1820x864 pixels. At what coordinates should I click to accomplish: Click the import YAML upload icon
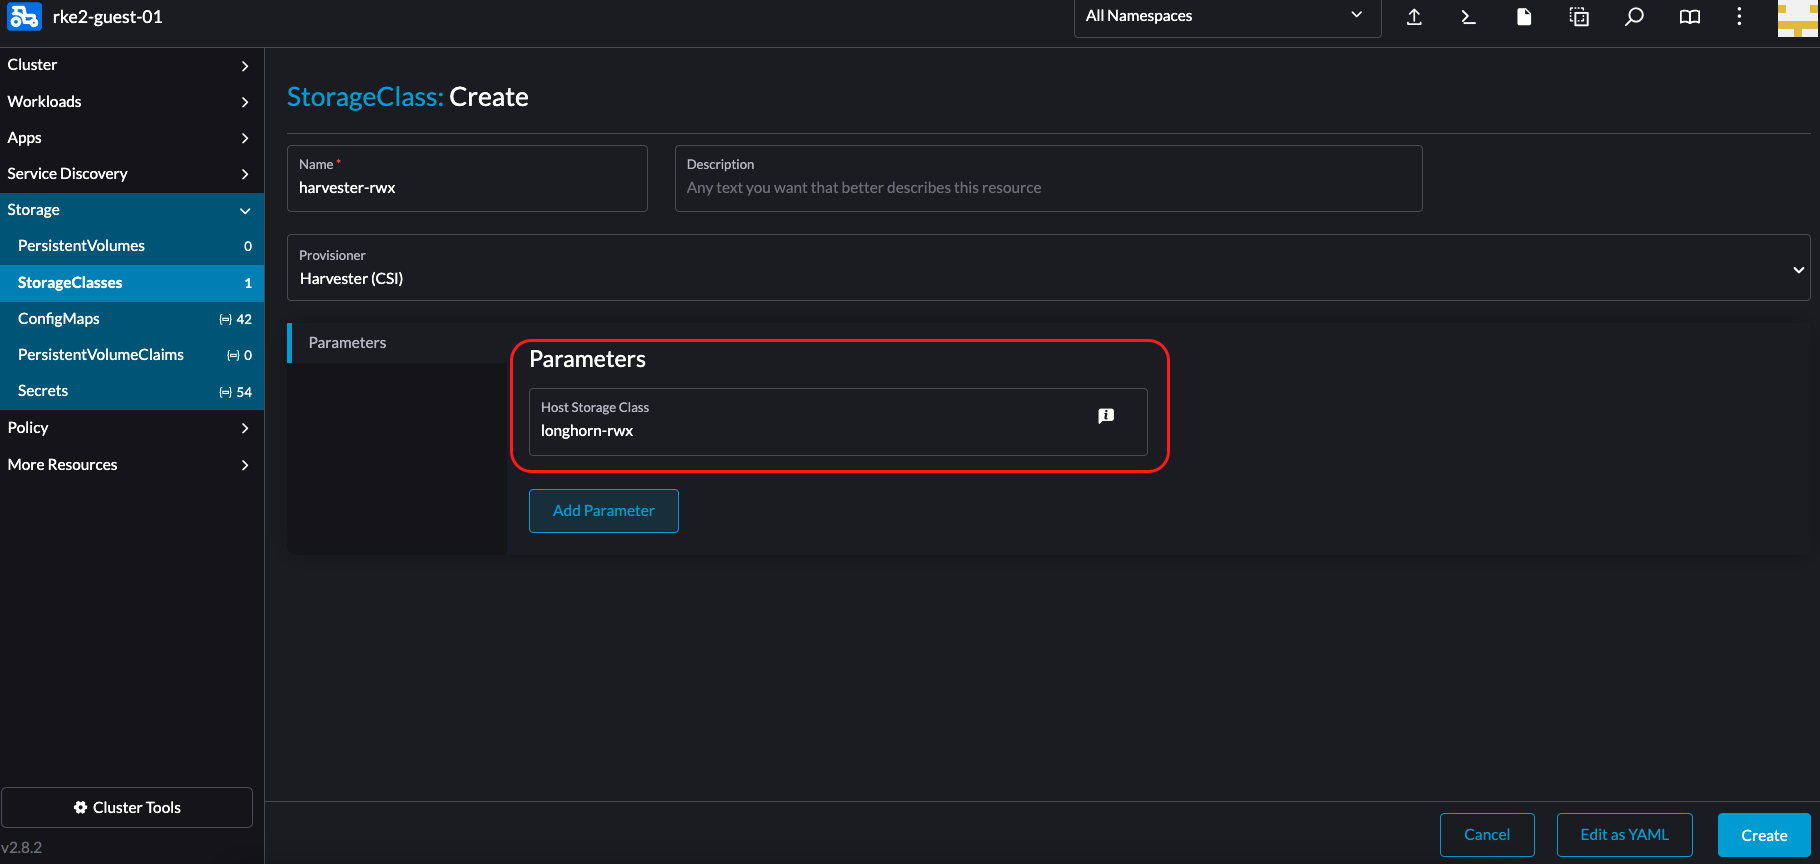[1414, 17]
